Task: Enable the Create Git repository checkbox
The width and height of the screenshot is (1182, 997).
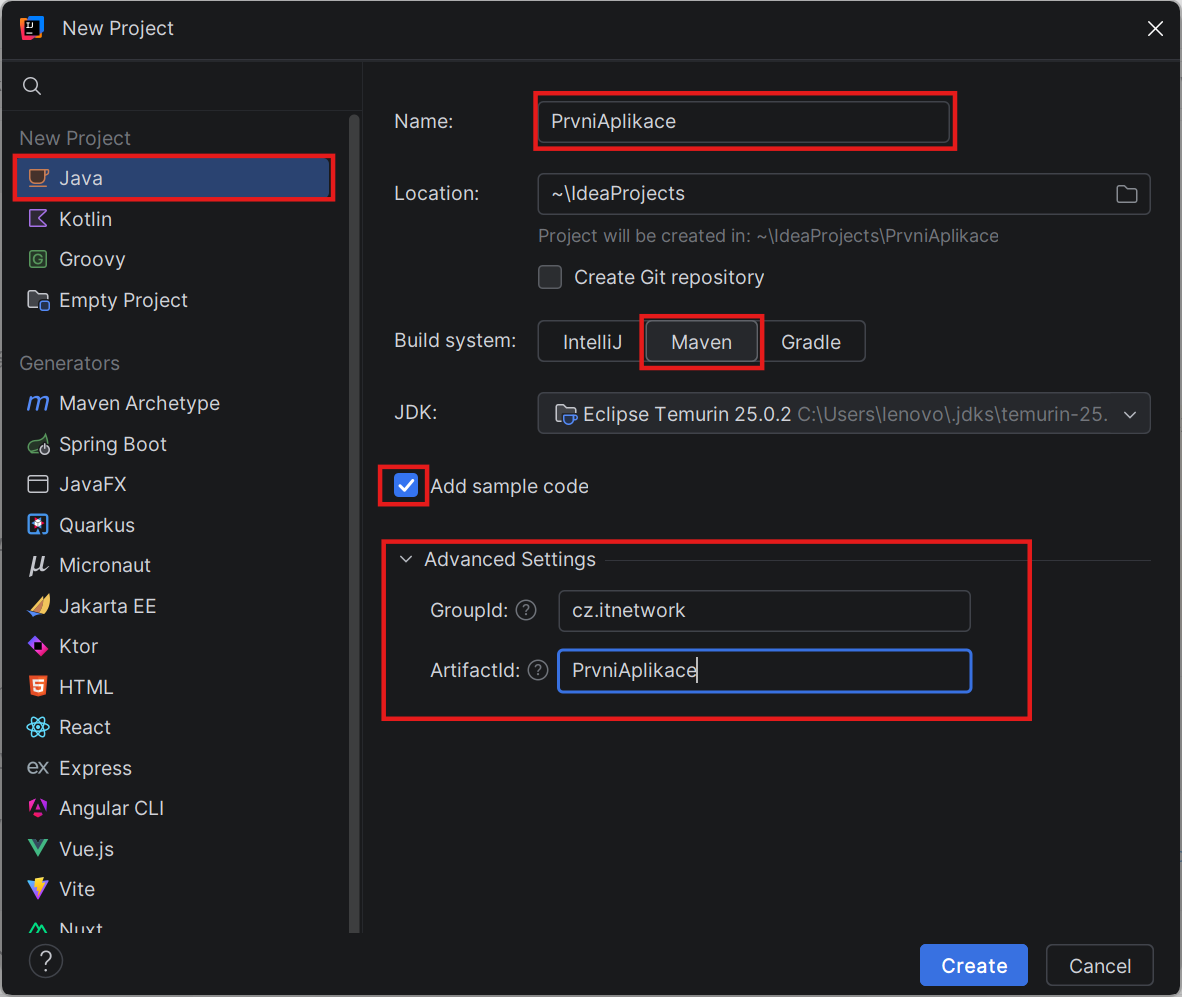Action: pos(550,277)
